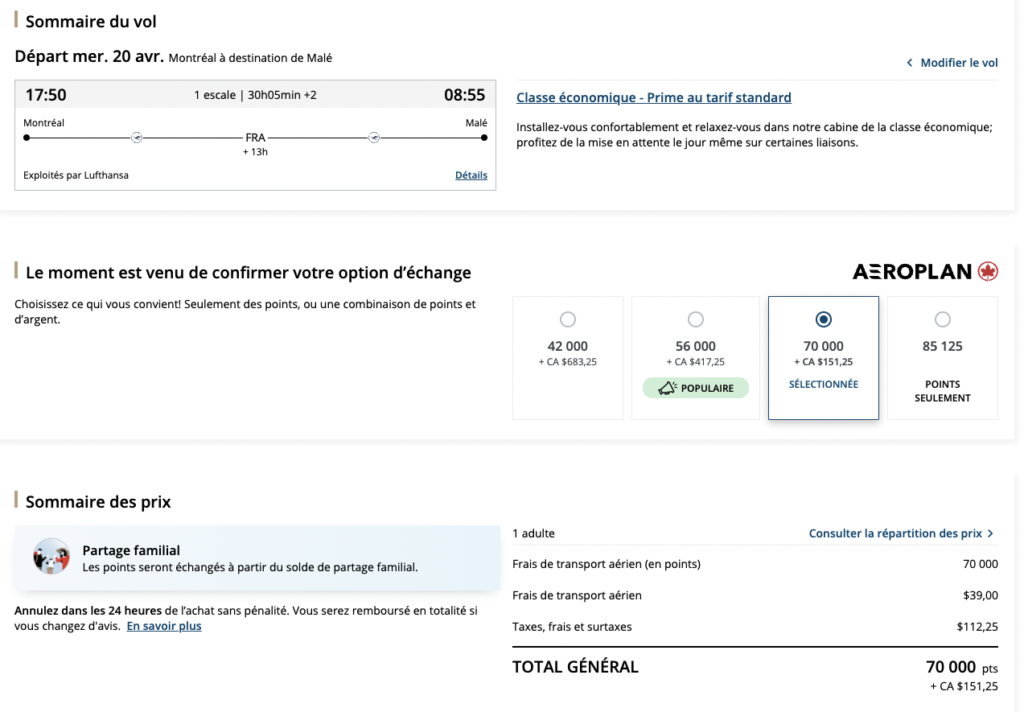1024x712 pixels.
Task: Open the Détails link of the flight
Action: [x=471, y=175]
